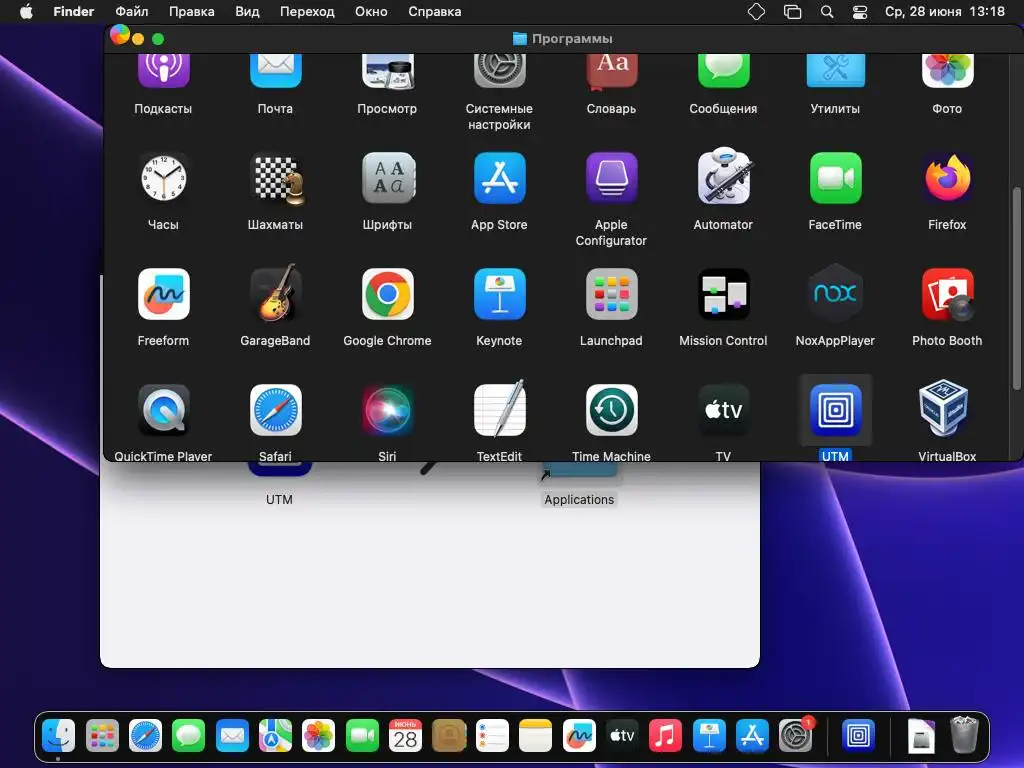1024x768 pixels.
Task: Open Reminders from the Dock
Action: (x=492, y=736)
